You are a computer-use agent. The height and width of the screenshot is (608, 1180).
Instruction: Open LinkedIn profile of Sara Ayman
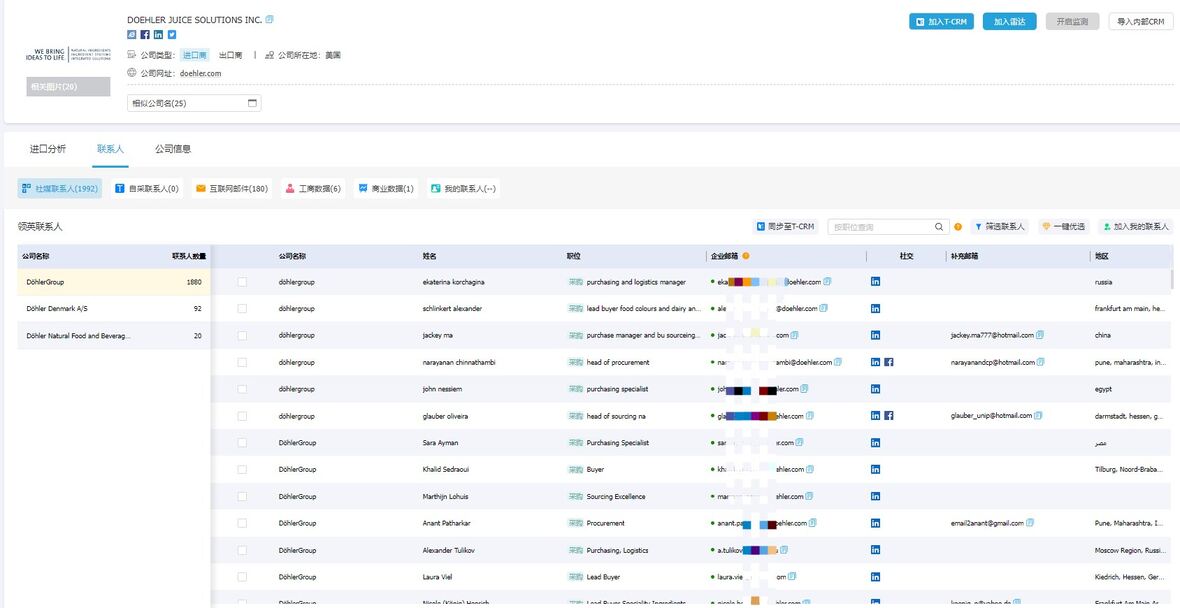[x=875, y=442]
